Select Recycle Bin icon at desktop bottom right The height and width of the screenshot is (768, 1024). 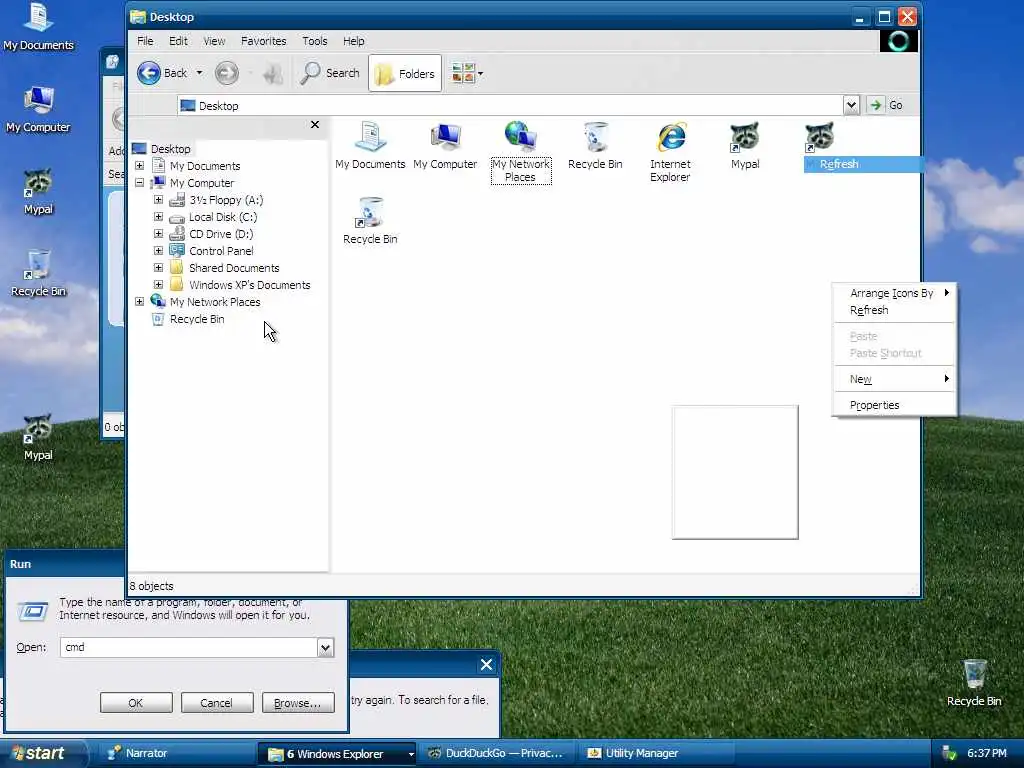[x=974, y=683]
